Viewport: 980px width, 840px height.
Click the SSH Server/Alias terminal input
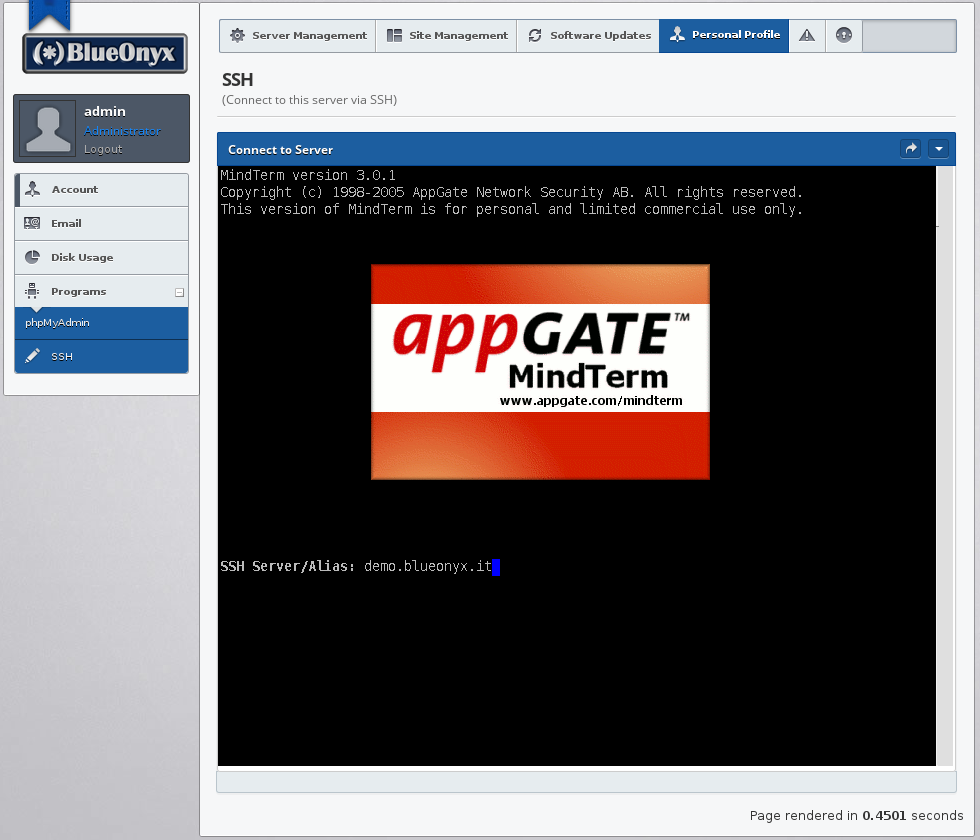click(432, 567)
